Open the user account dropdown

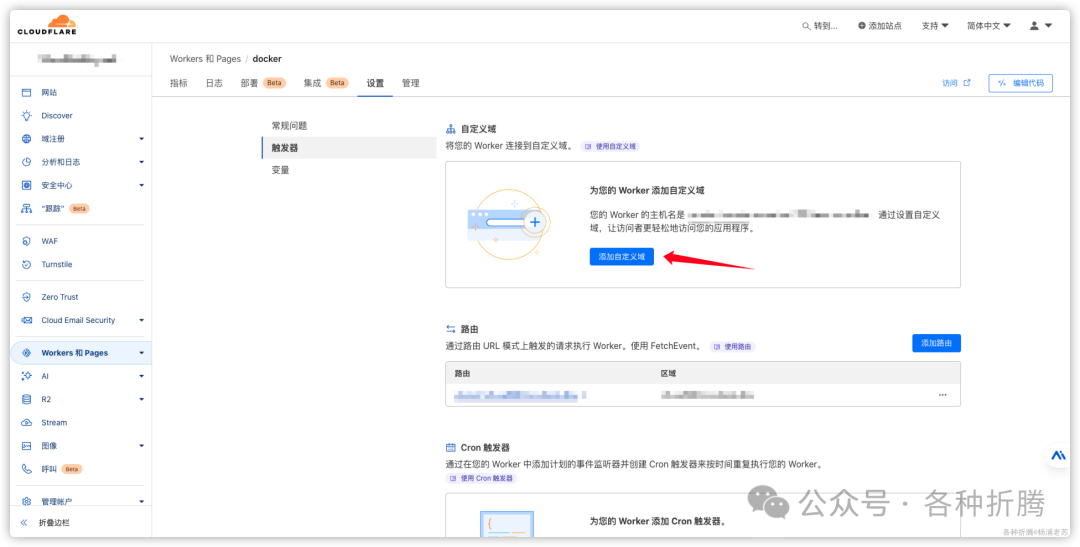coord(1041,25)
